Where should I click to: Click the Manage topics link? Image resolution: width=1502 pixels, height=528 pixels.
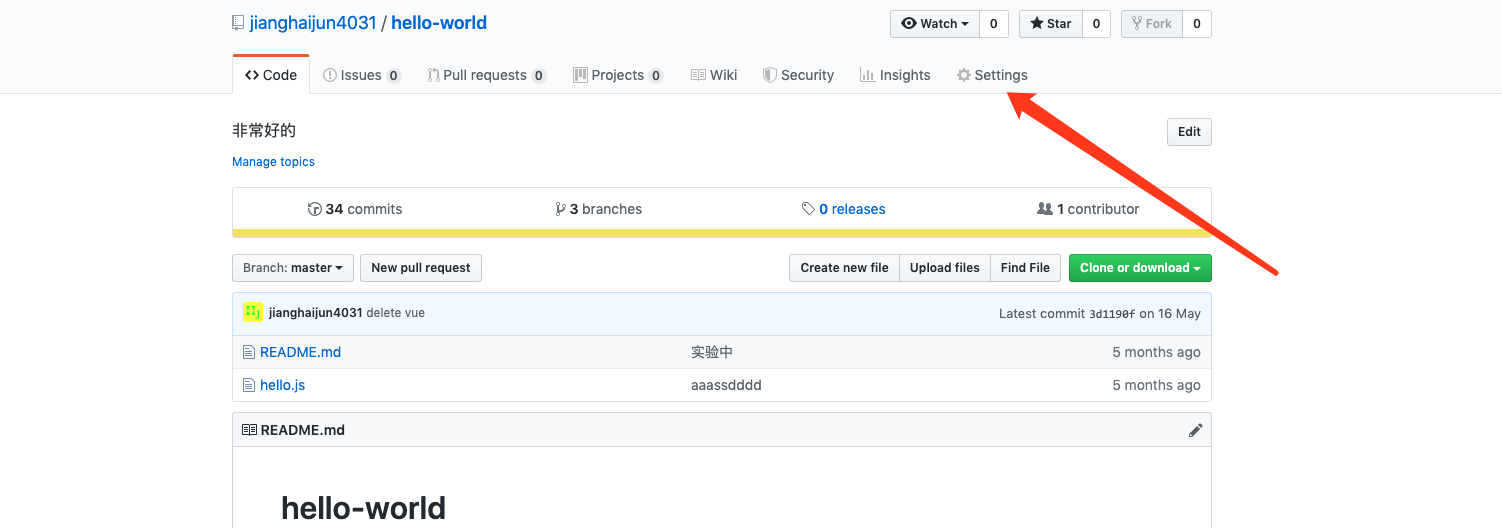pyautogui.click(x=273, y=162)
